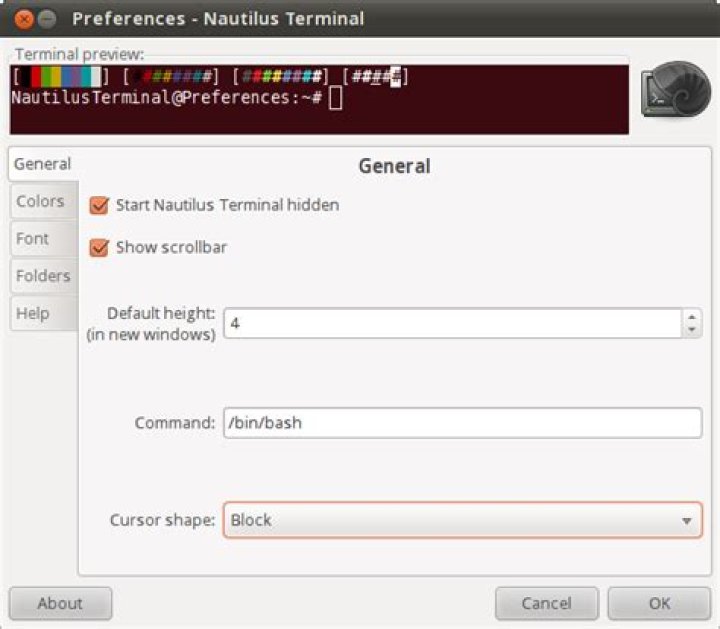Screen dimensions: 720x629
Task: Click the About button
Action: tap(60, 603)
